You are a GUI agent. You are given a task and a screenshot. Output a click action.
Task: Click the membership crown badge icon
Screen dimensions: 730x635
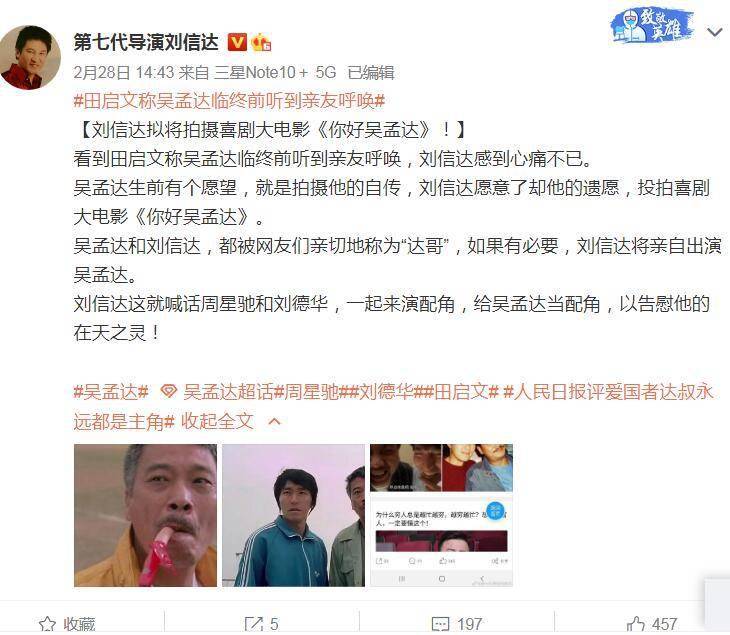(x=261, y=43)
